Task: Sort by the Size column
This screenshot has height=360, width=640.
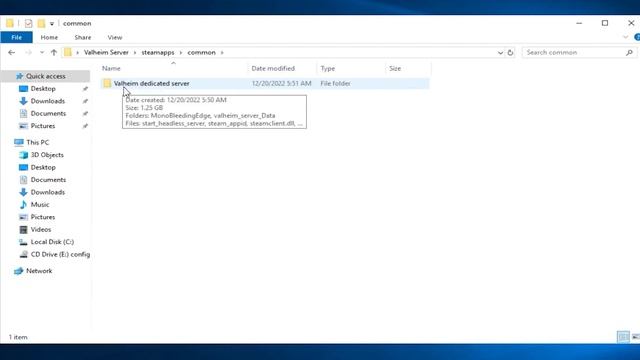Action: click(408, 68)
